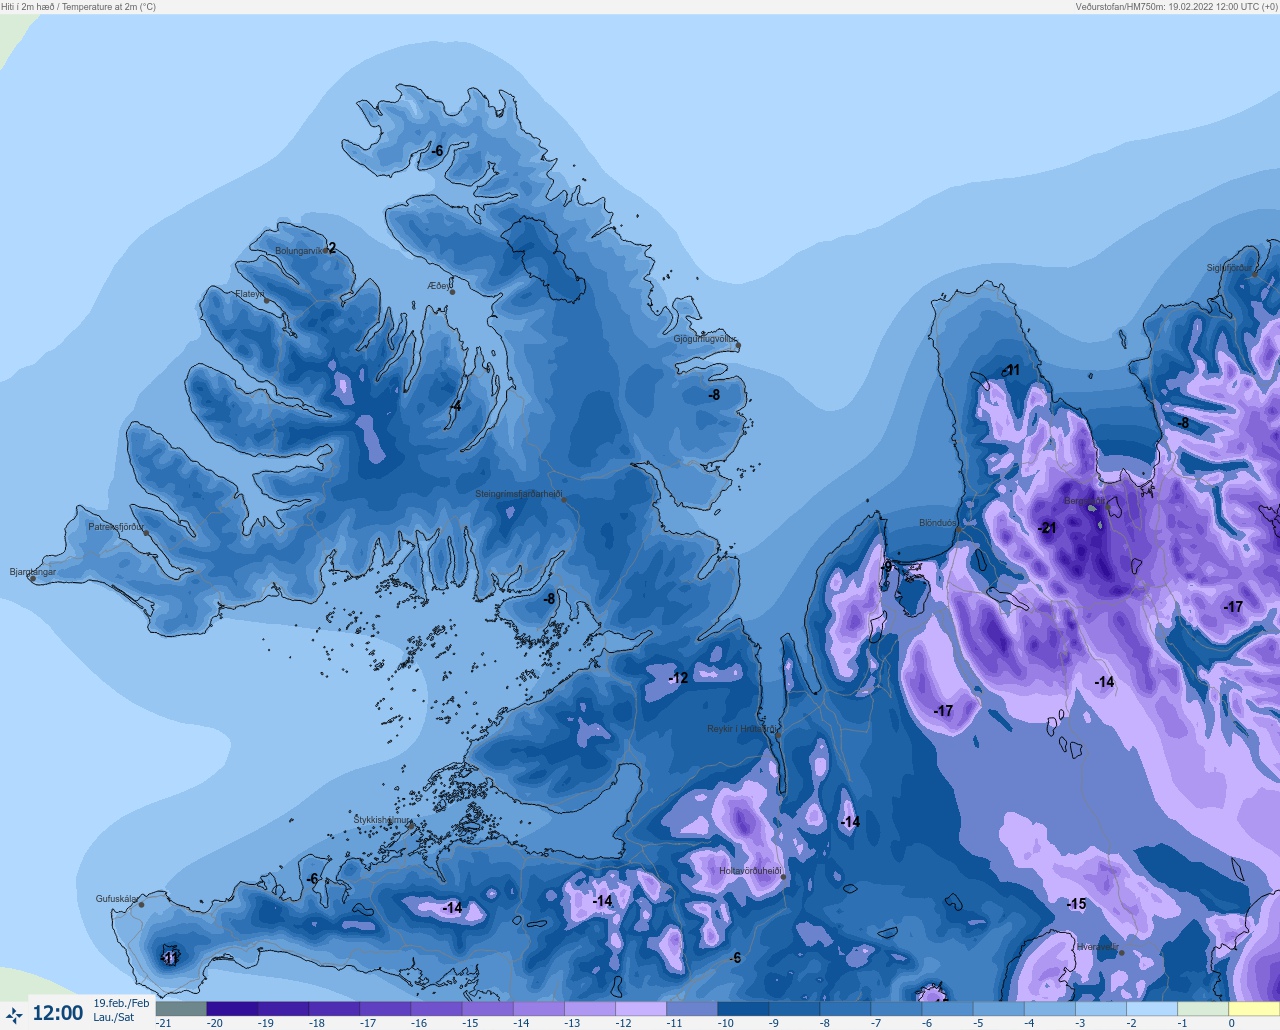1280x1030 pixels.
Task: Click the Veðurstofan/HM750m timestamp header
Action: 1177,6
